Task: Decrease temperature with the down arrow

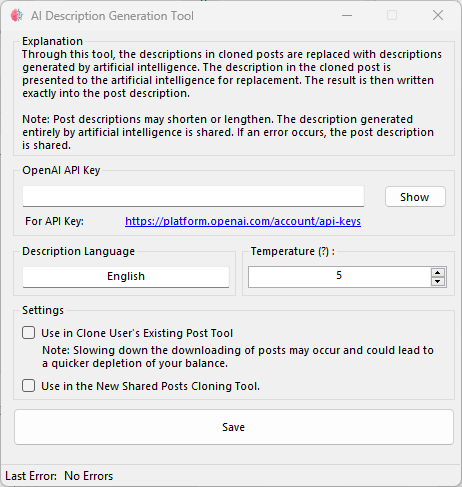Action: point(437,281)
